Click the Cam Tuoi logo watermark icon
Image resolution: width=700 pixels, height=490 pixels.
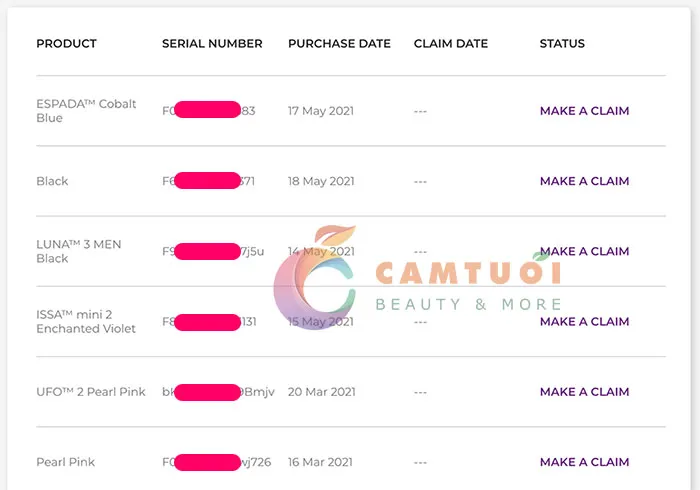[x=315, y=283]
